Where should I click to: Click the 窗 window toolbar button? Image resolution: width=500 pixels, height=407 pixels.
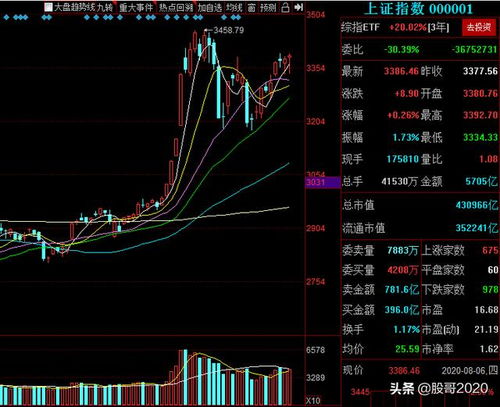(x=251, y=7)
